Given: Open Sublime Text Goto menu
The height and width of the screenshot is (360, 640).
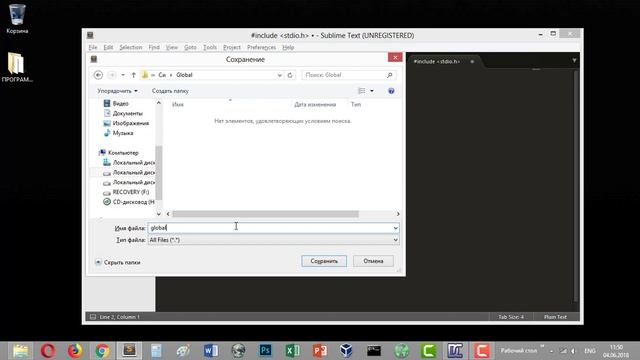Looking at the screenshot, I should point(190,47).
